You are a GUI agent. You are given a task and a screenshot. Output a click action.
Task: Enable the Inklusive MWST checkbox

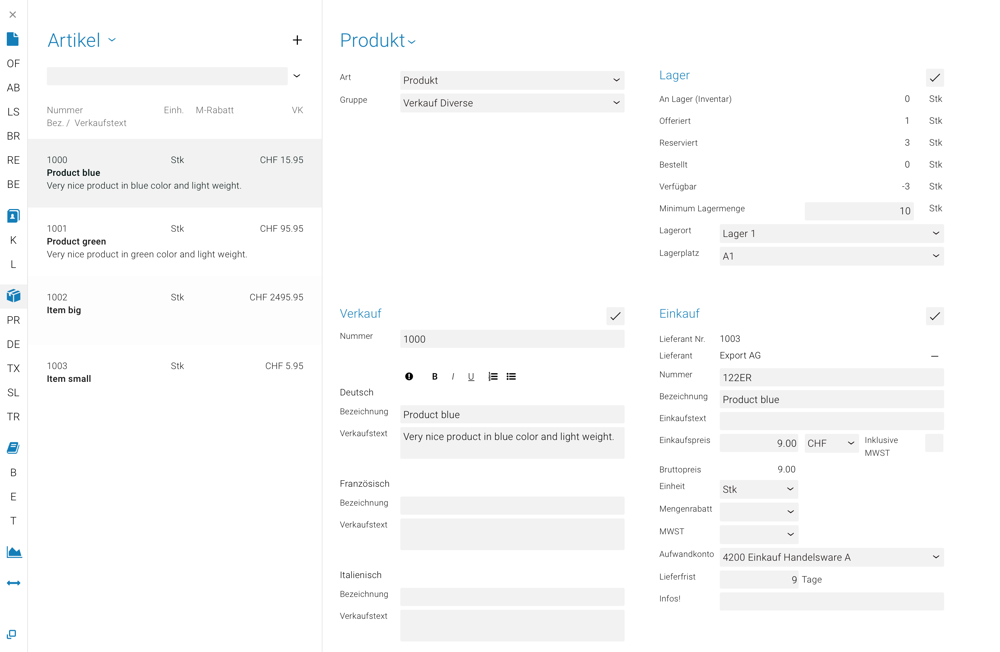pyautogui.click(x=934, y=443)
